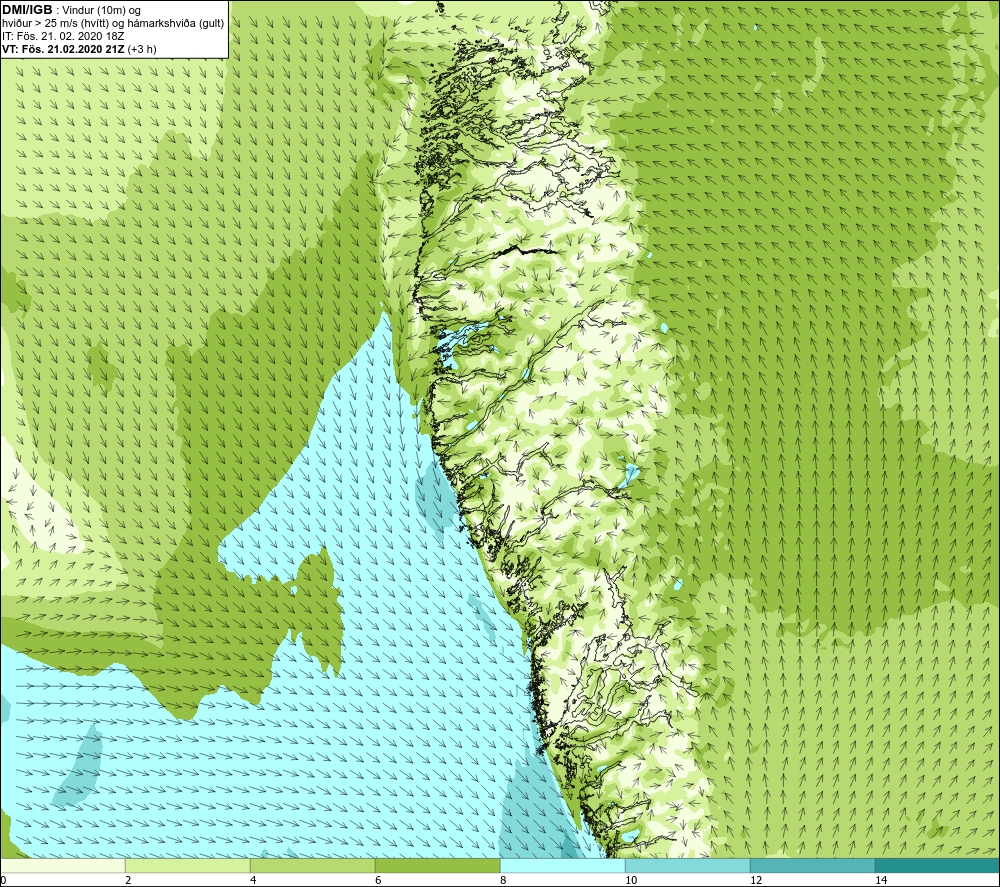
Task: Click the 6–8 m/s olive green swatch
Action: pos(438,865)
